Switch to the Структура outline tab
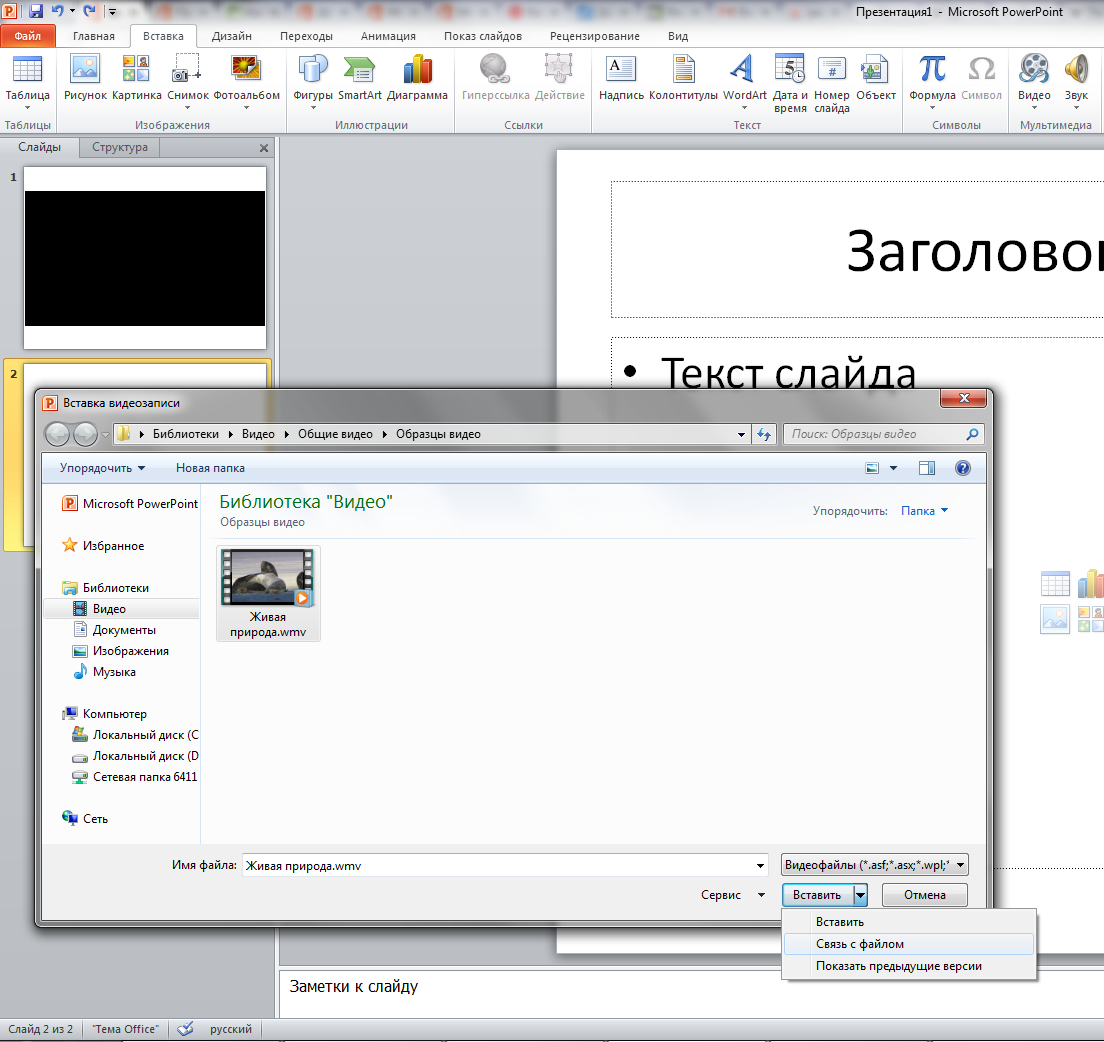 tap(120, 147)
